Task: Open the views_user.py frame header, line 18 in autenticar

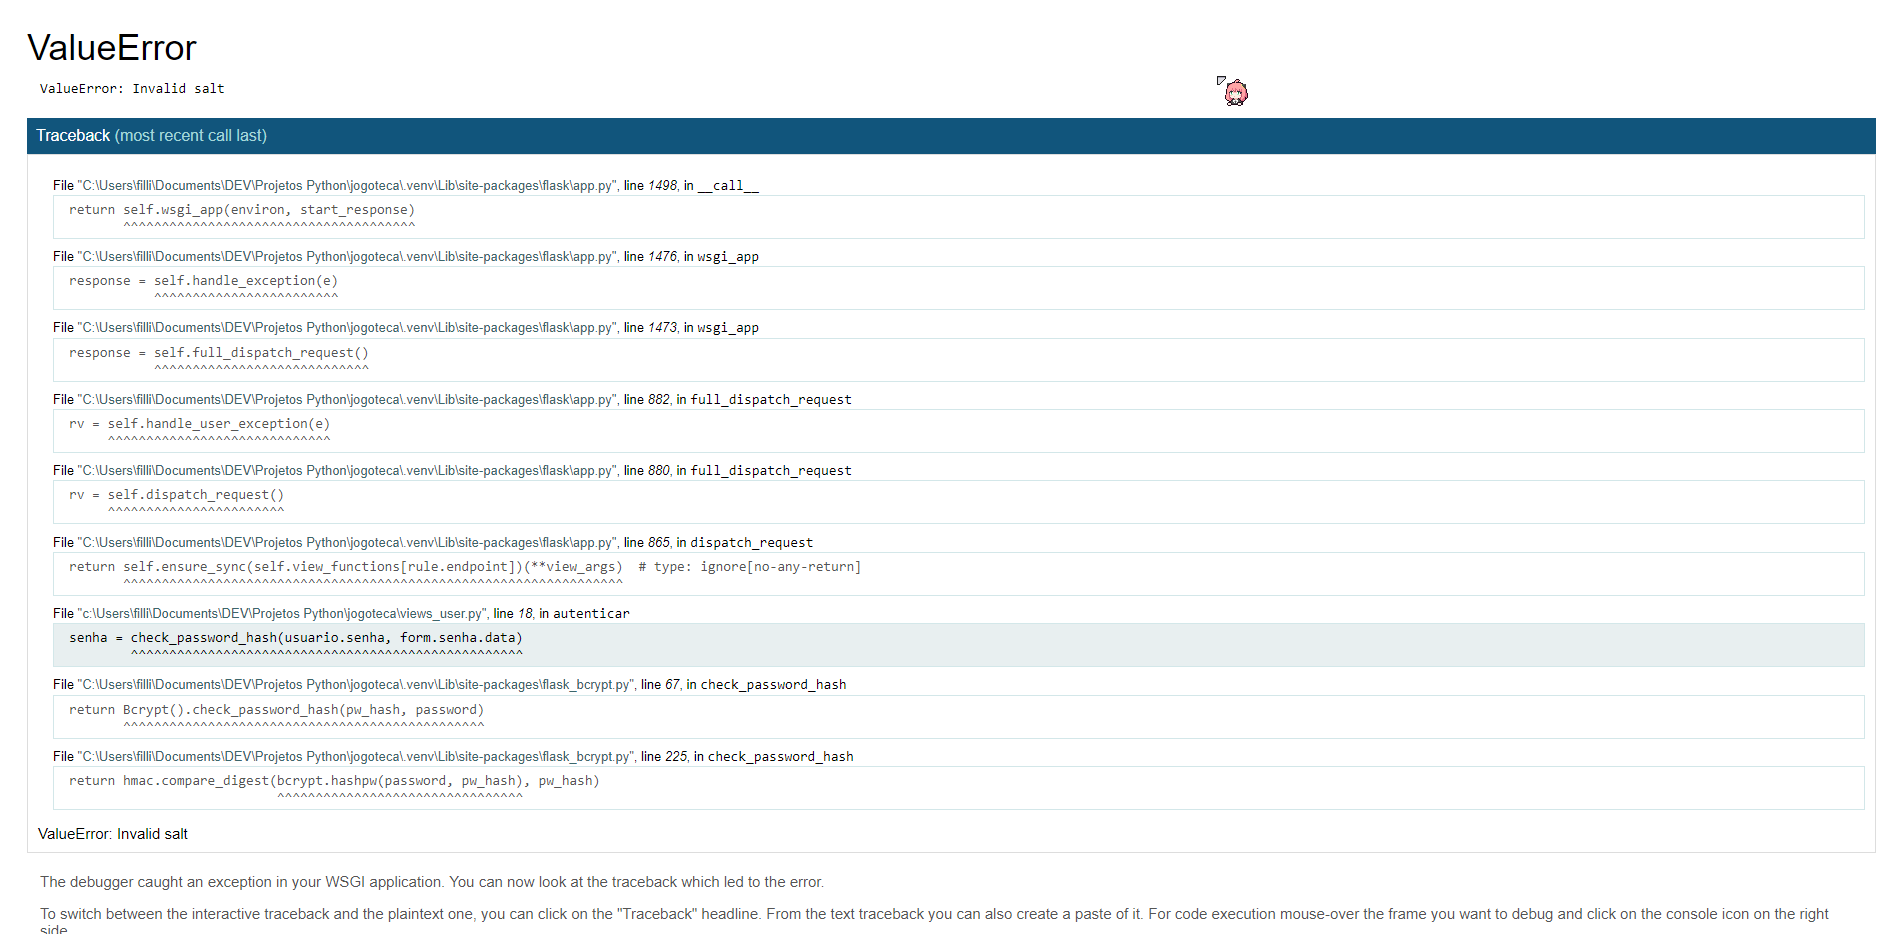Action: 341,614
